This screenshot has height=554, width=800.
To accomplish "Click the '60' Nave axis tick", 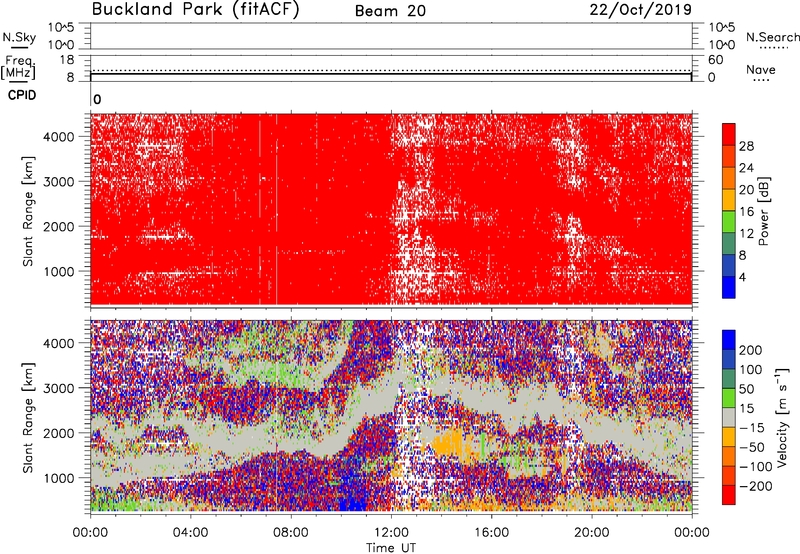I will click(716, 60).
